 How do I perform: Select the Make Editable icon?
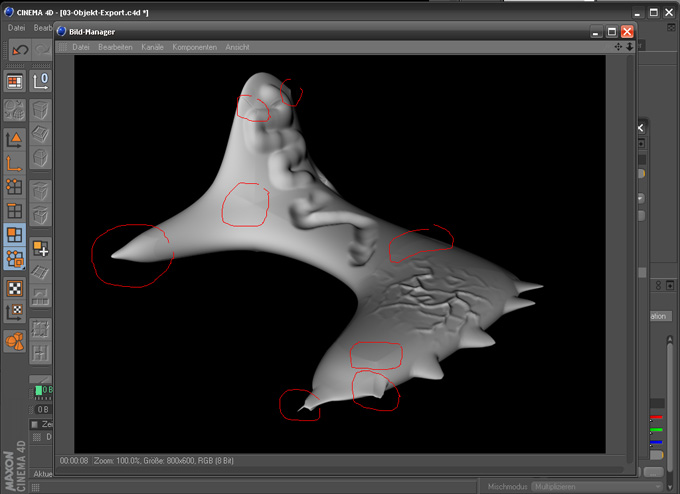pyautogui.click(x=41, y=82)
